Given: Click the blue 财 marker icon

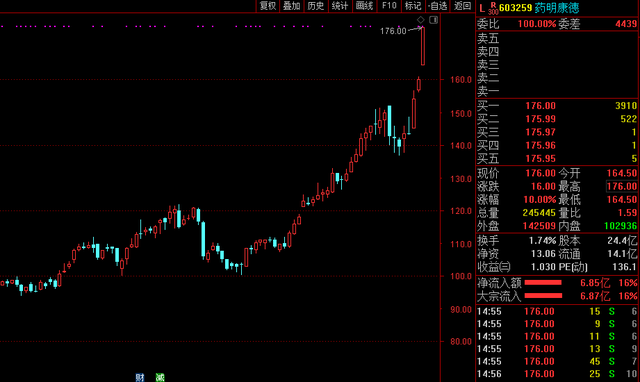Looking at the screenshot, I should [x=140, y=378].
